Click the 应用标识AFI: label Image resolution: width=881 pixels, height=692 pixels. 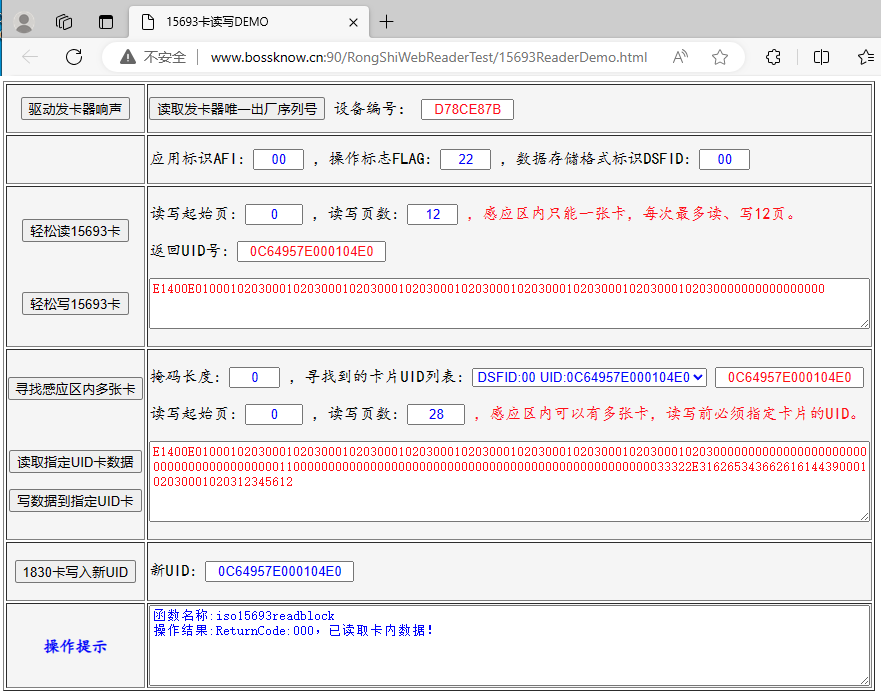click(198, 159)
